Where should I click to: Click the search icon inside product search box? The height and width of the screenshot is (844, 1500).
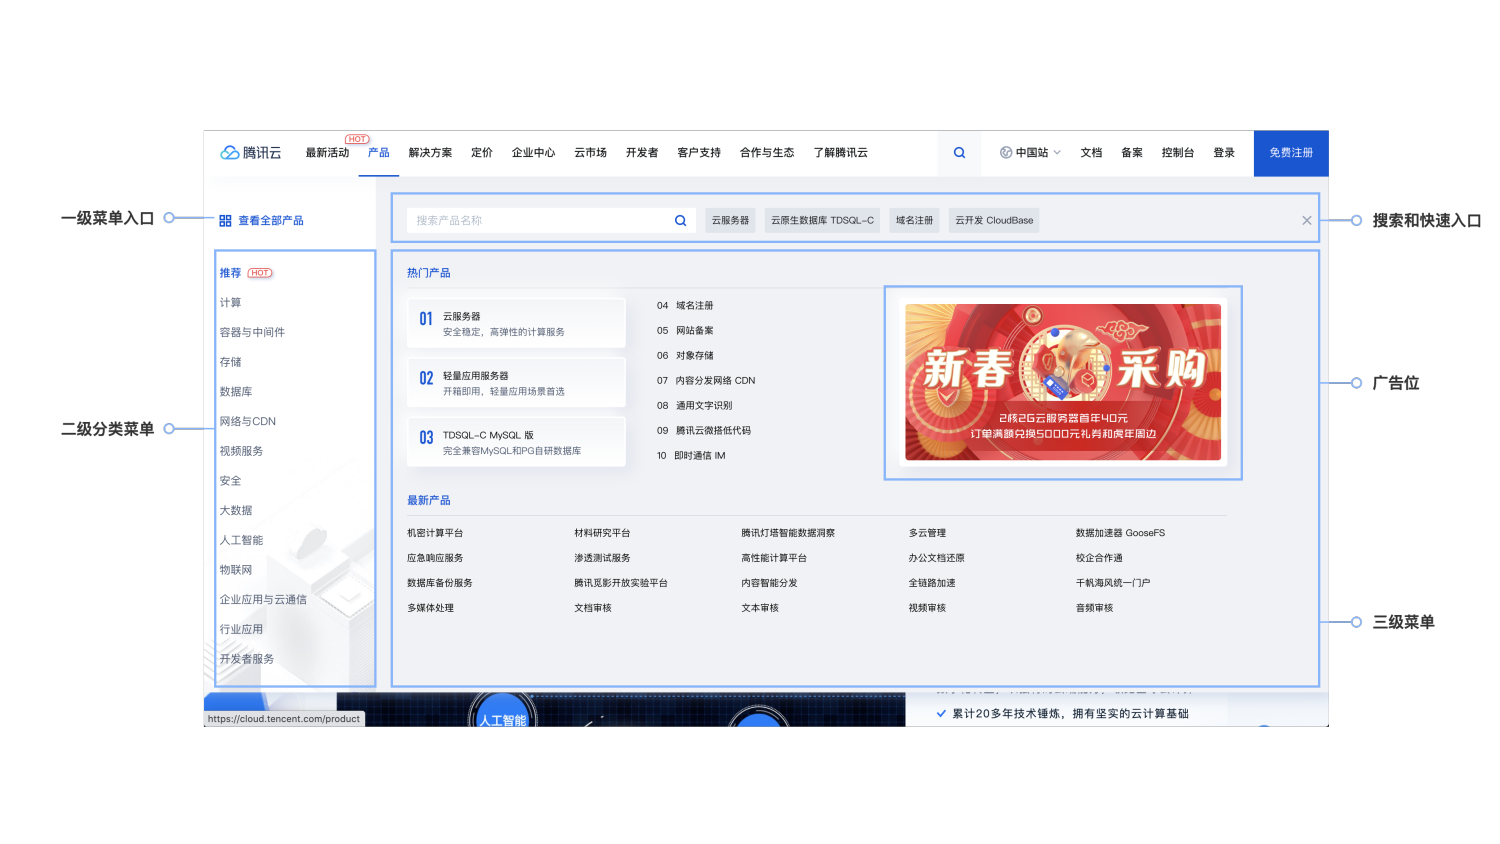point(680,221)
